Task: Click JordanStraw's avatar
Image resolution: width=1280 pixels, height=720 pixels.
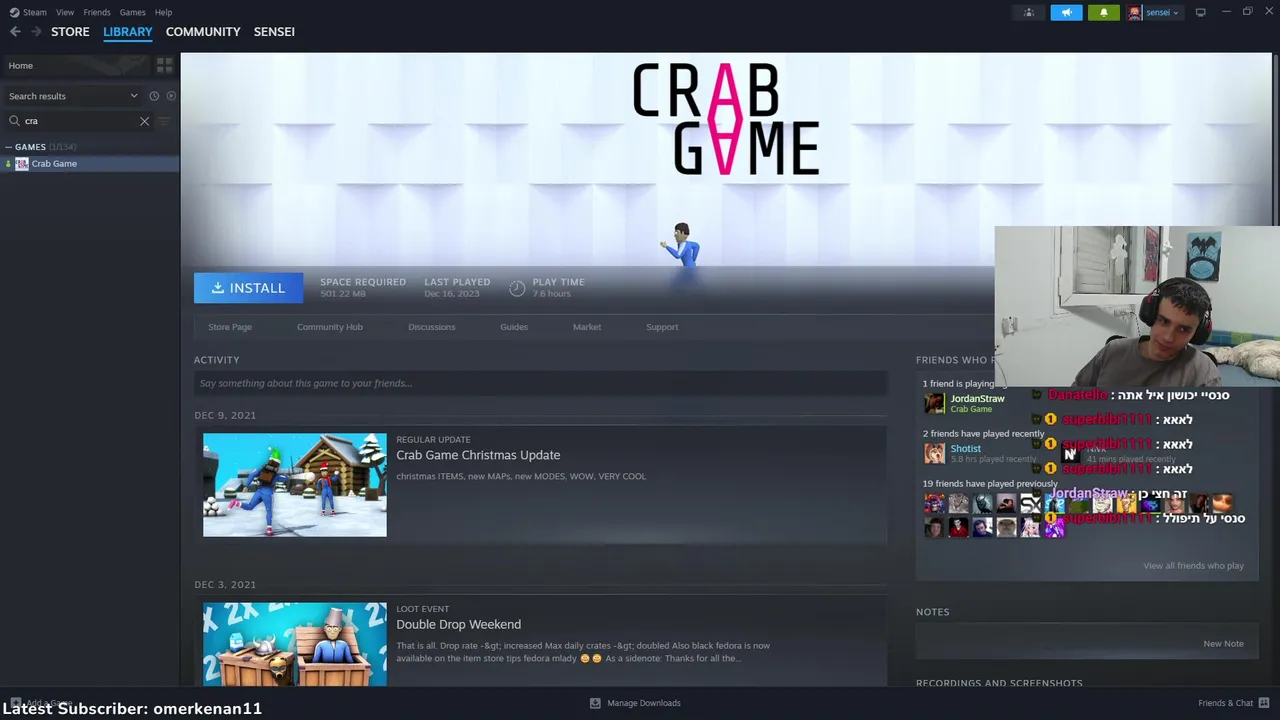Action: [934, 403]
